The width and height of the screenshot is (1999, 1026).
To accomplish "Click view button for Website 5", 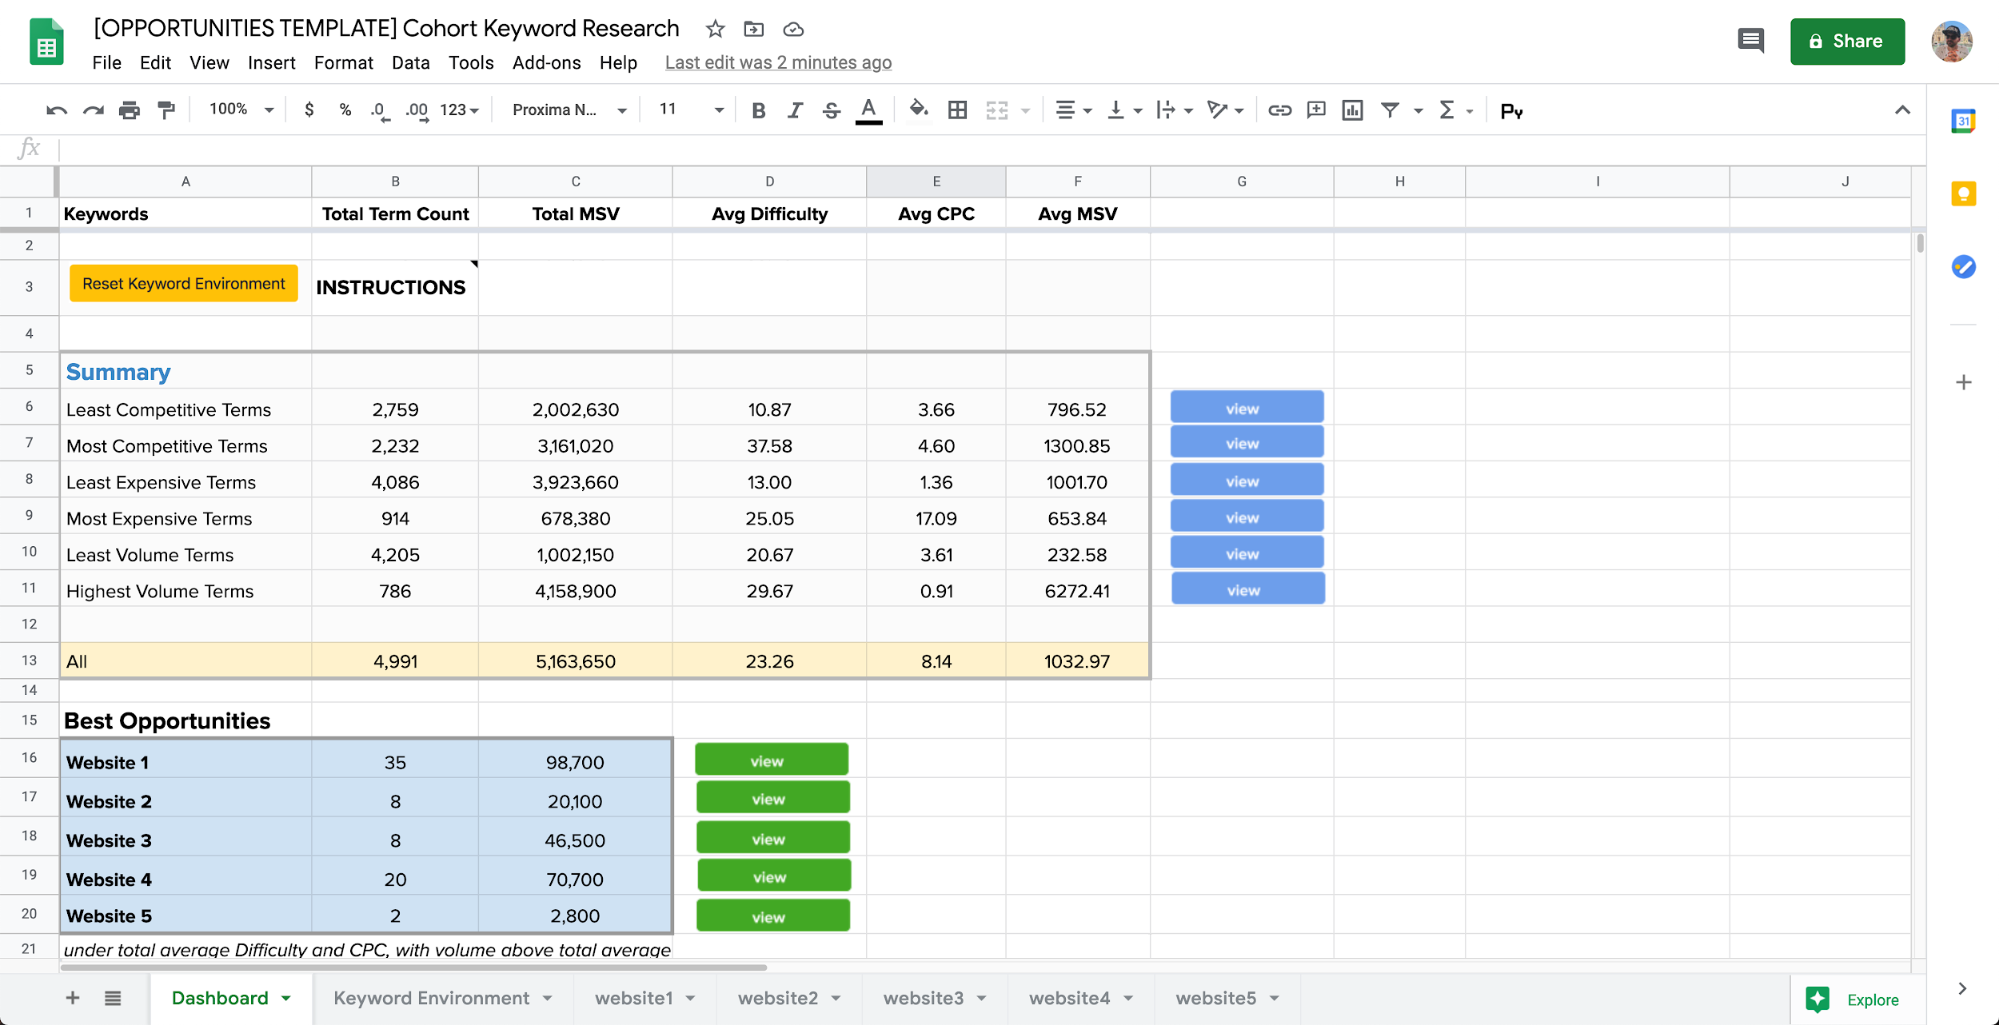I will 773,916.
